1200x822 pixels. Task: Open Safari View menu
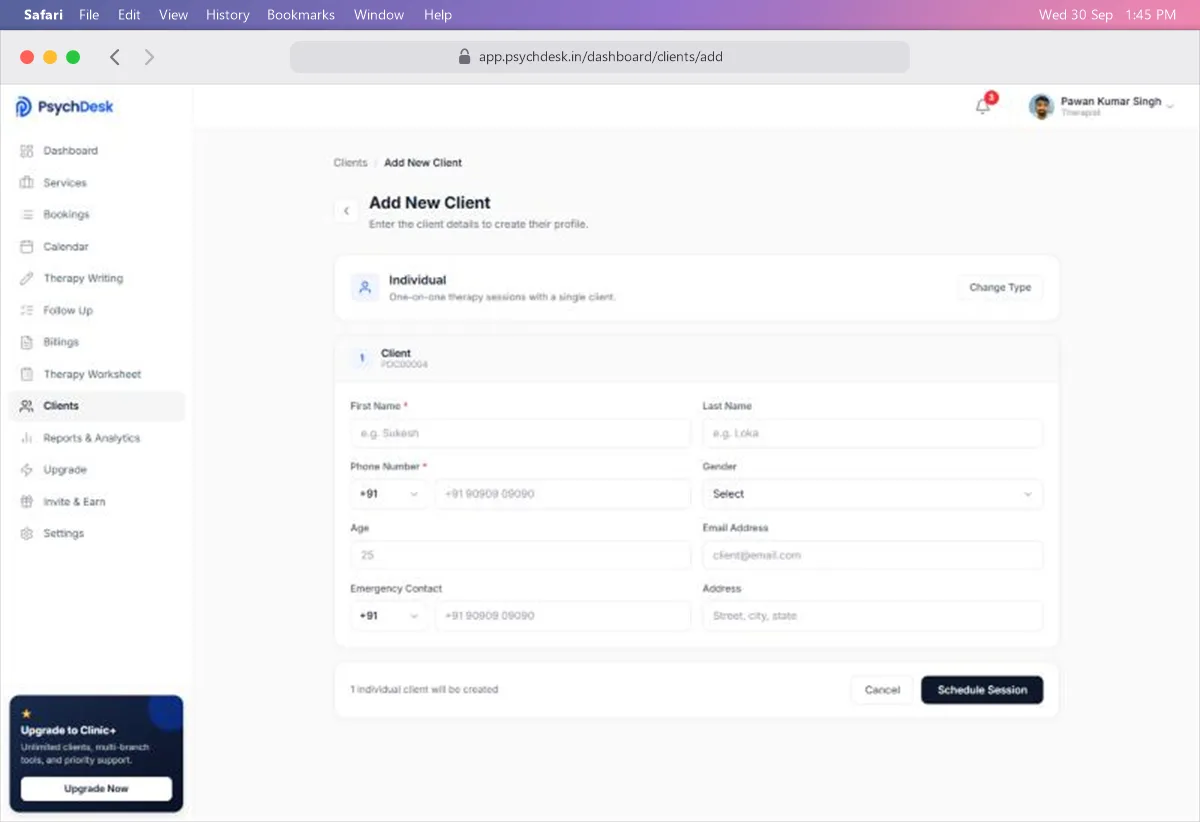[173, 15]
